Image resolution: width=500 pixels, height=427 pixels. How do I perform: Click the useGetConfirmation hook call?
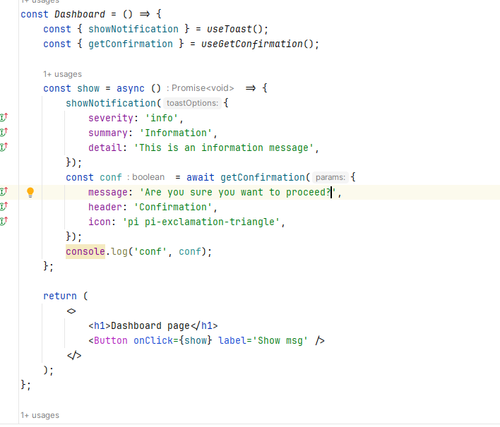click(252, 44)
